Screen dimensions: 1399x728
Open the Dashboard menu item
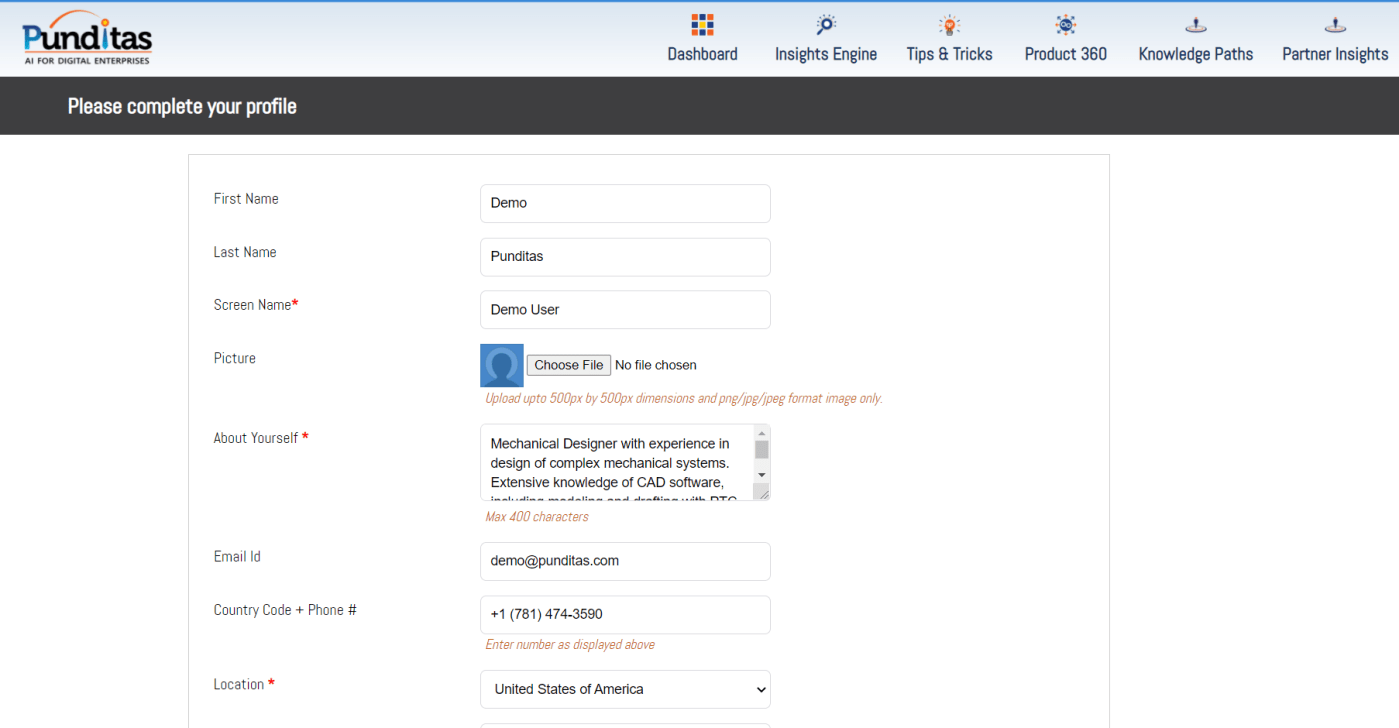point(702,54)
